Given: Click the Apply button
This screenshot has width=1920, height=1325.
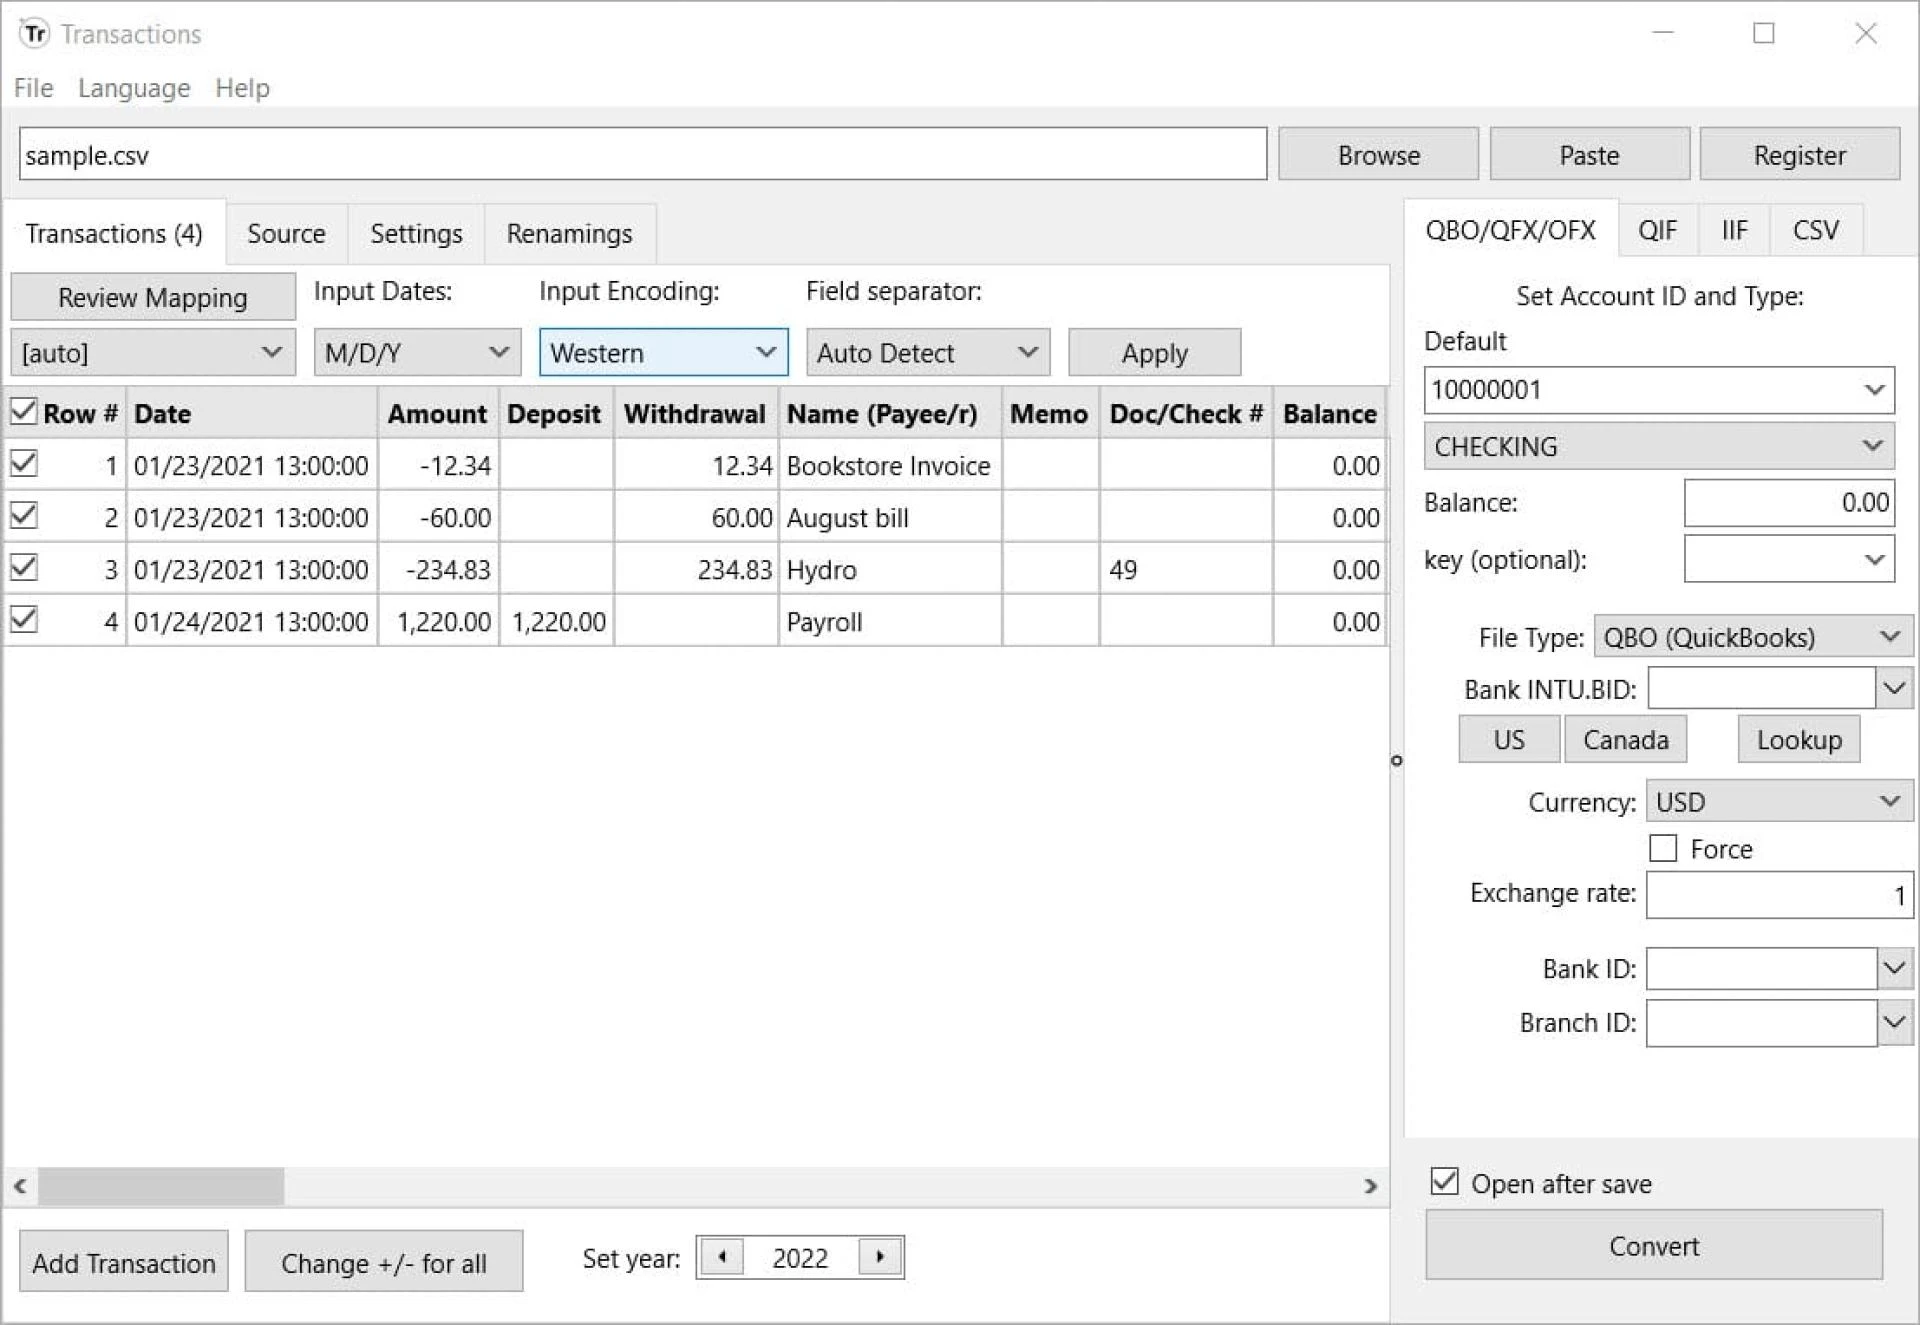Looking at the screenshot, I should [1155, 352].
